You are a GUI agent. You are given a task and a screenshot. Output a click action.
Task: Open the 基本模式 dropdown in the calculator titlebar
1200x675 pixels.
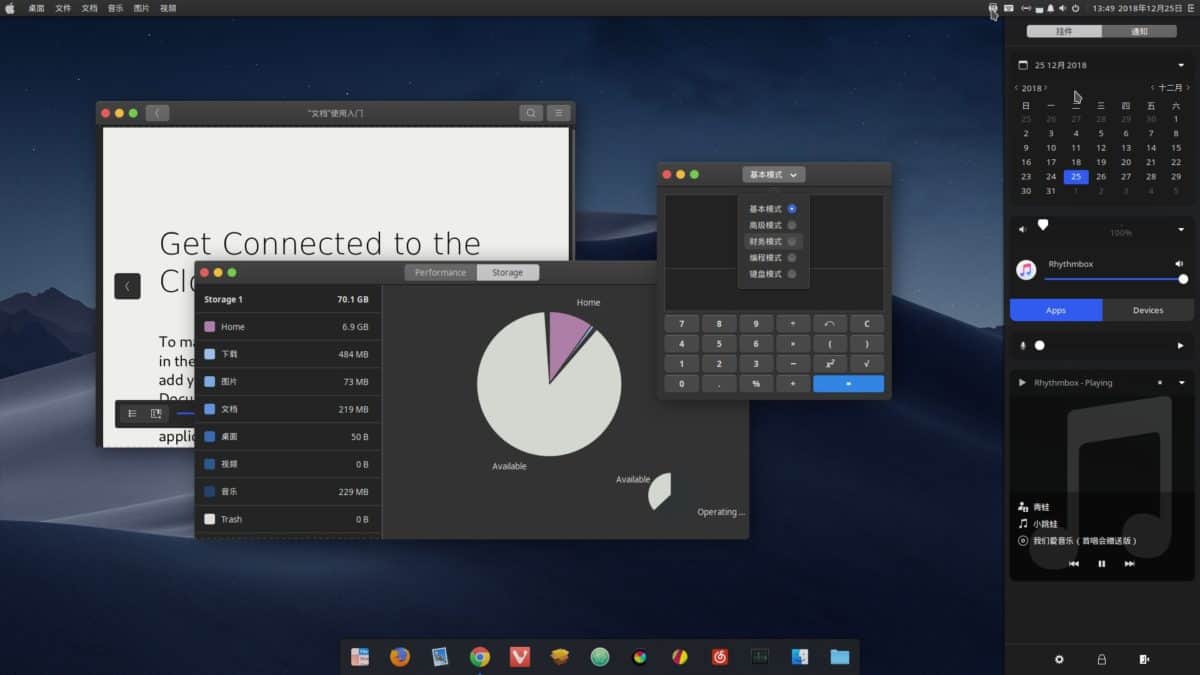[x=773, y=174]
